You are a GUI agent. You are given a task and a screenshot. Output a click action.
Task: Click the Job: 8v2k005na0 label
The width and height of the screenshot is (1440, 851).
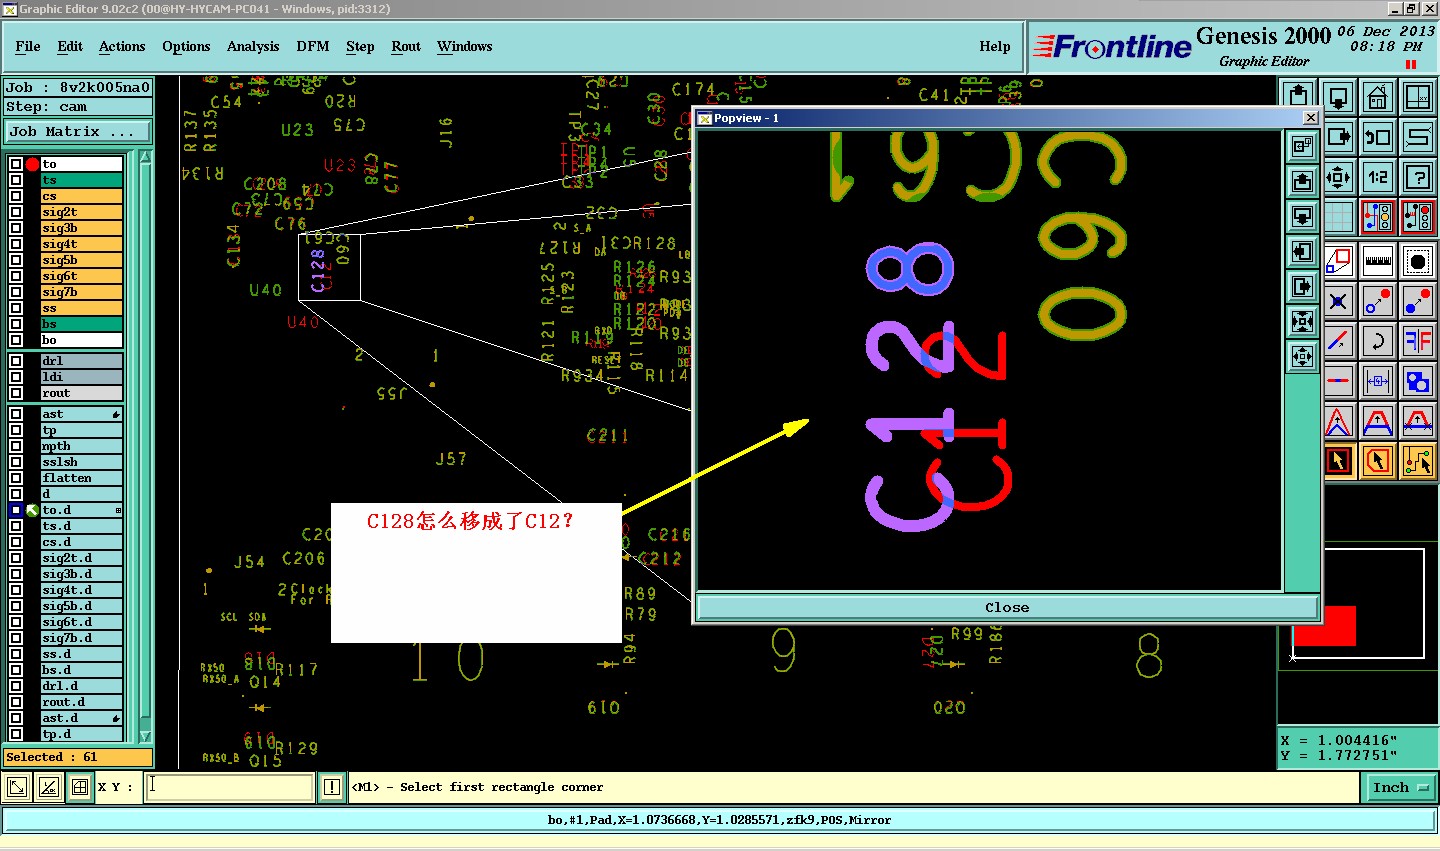(x=78, y=87)
